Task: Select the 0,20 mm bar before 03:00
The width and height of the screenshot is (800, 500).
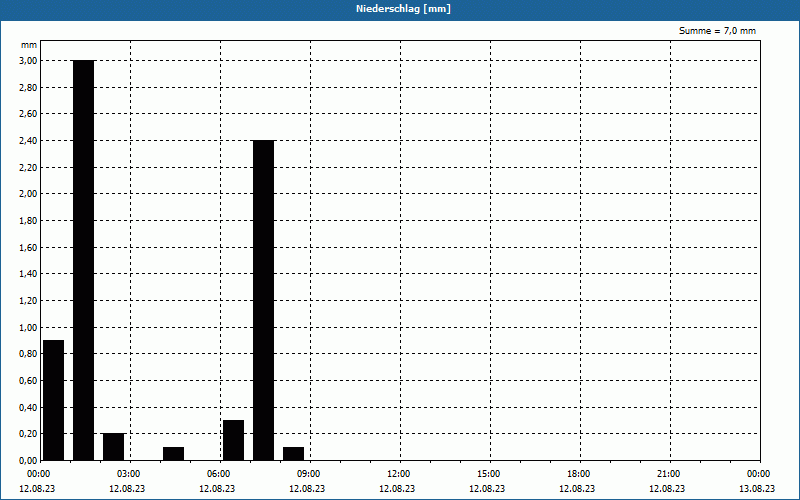Action: [114, 447]
